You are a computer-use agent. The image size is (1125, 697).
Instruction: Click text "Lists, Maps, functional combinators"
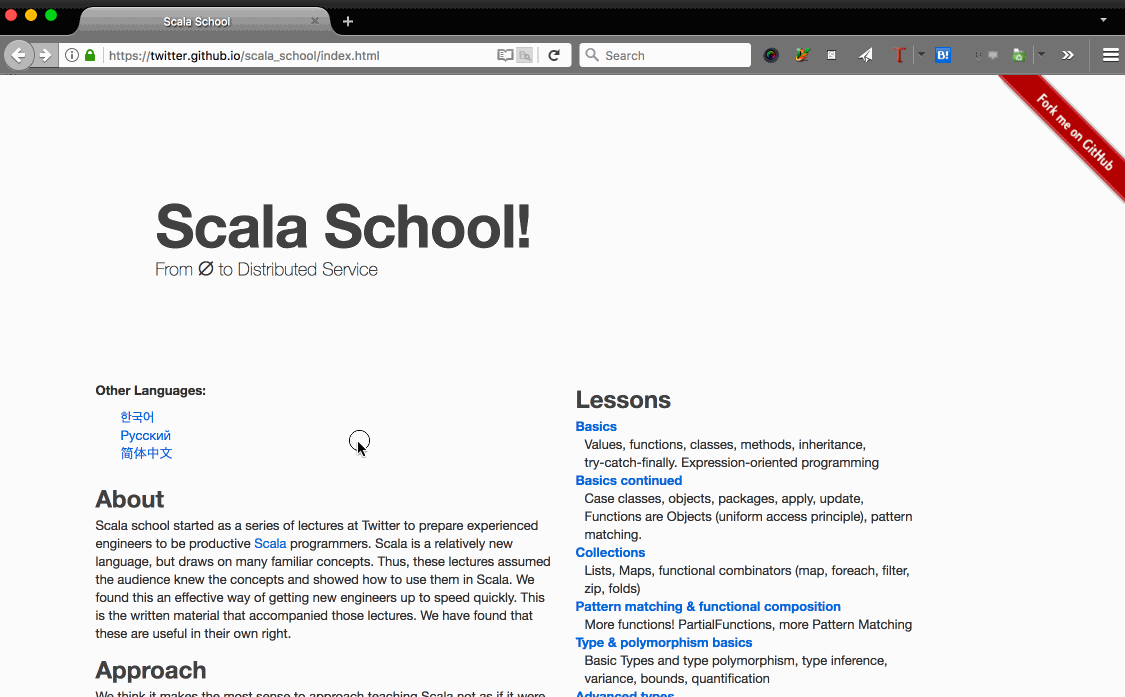coord(687,571)
